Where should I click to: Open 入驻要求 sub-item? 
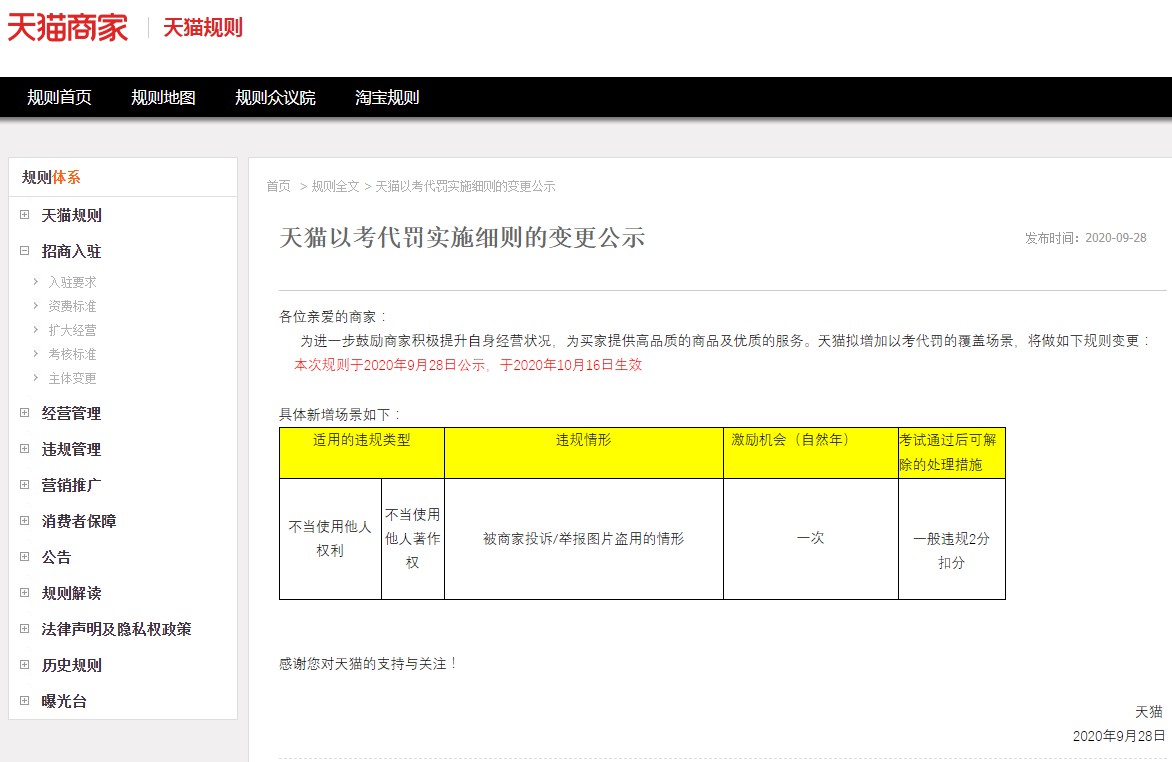coord(73,282)
